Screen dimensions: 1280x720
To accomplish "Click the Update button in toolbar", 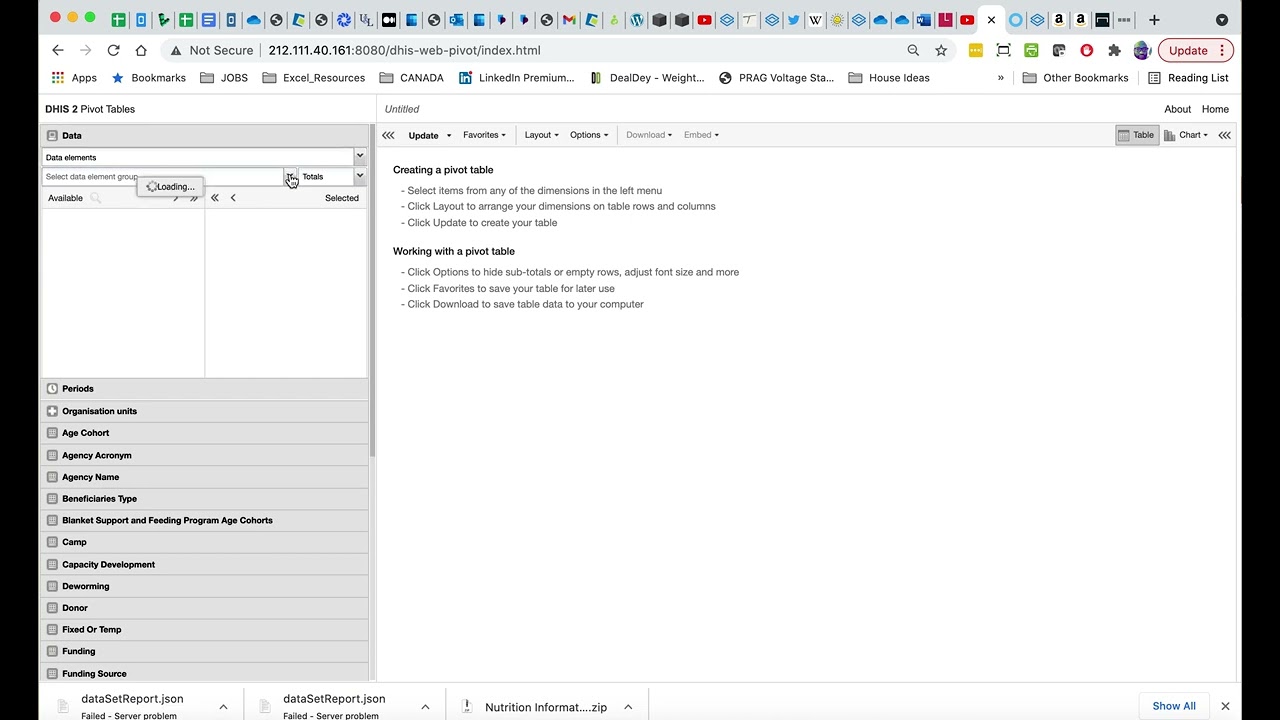I will pyautogui.click(x=423, y=135).
